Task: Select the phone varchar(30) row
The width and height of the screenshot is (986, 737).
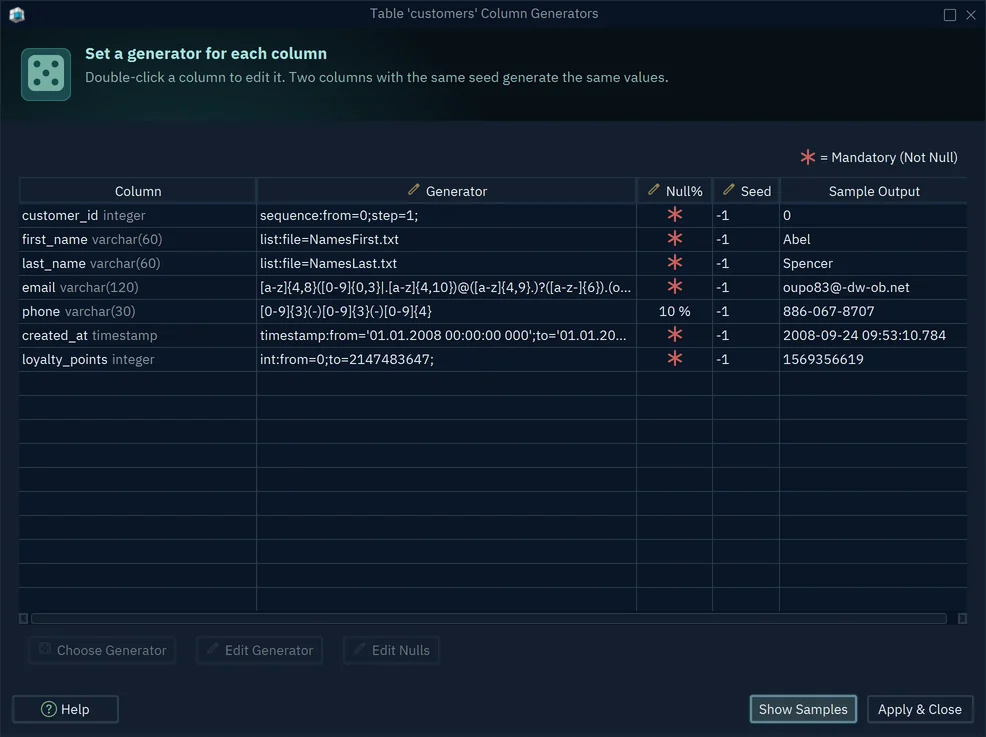Action: [493, 311]
